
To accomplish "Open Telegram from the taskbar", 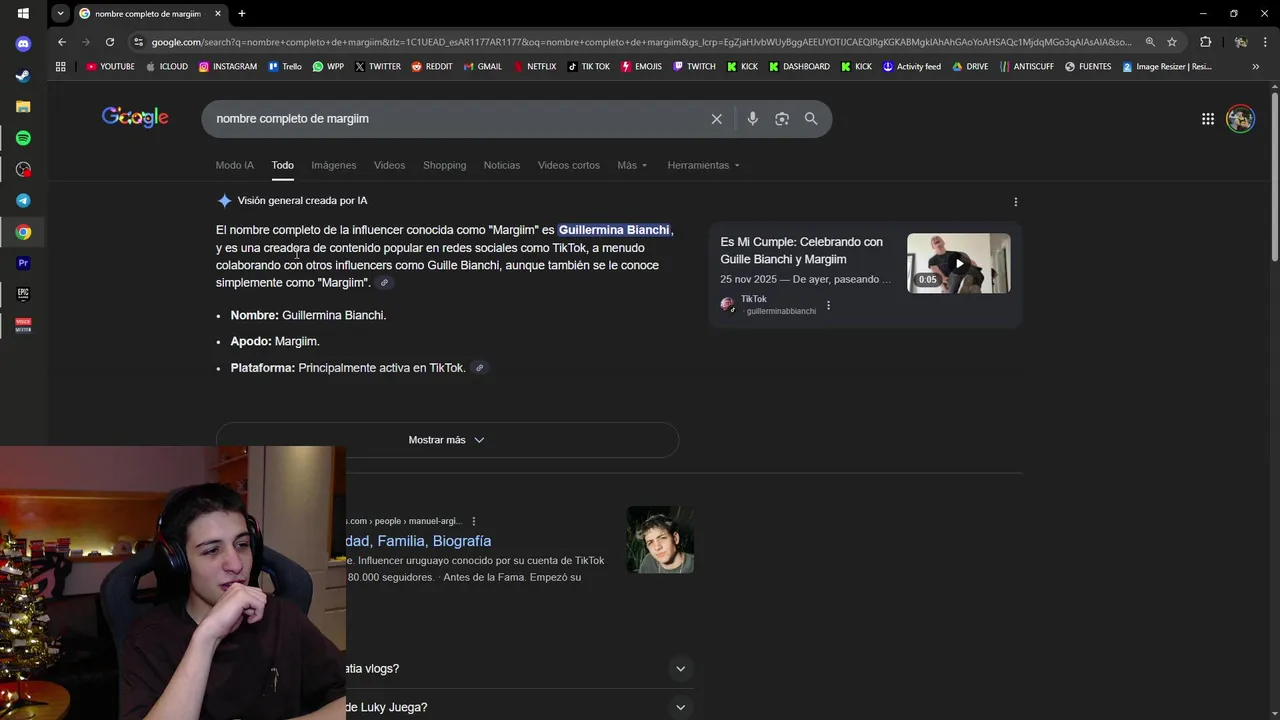I will pos(23,201).
